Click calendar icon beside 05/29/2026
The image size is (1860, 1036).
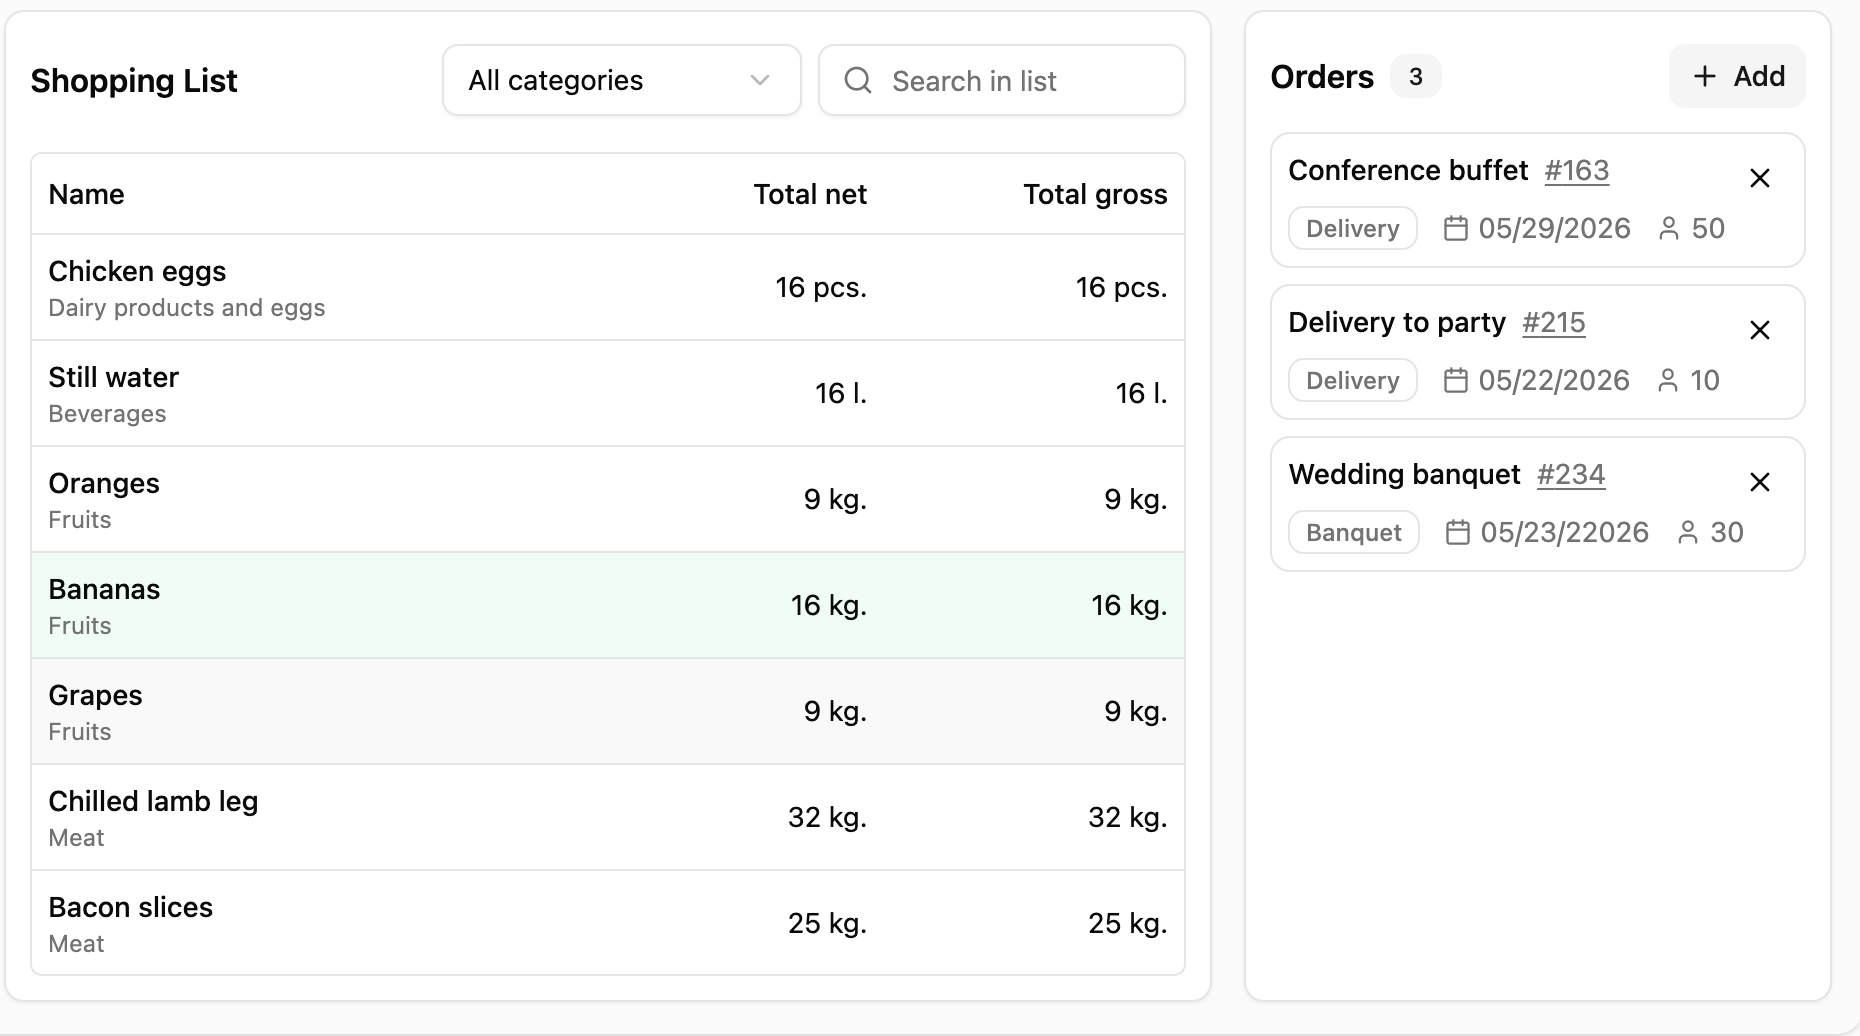click(1456, 229)
